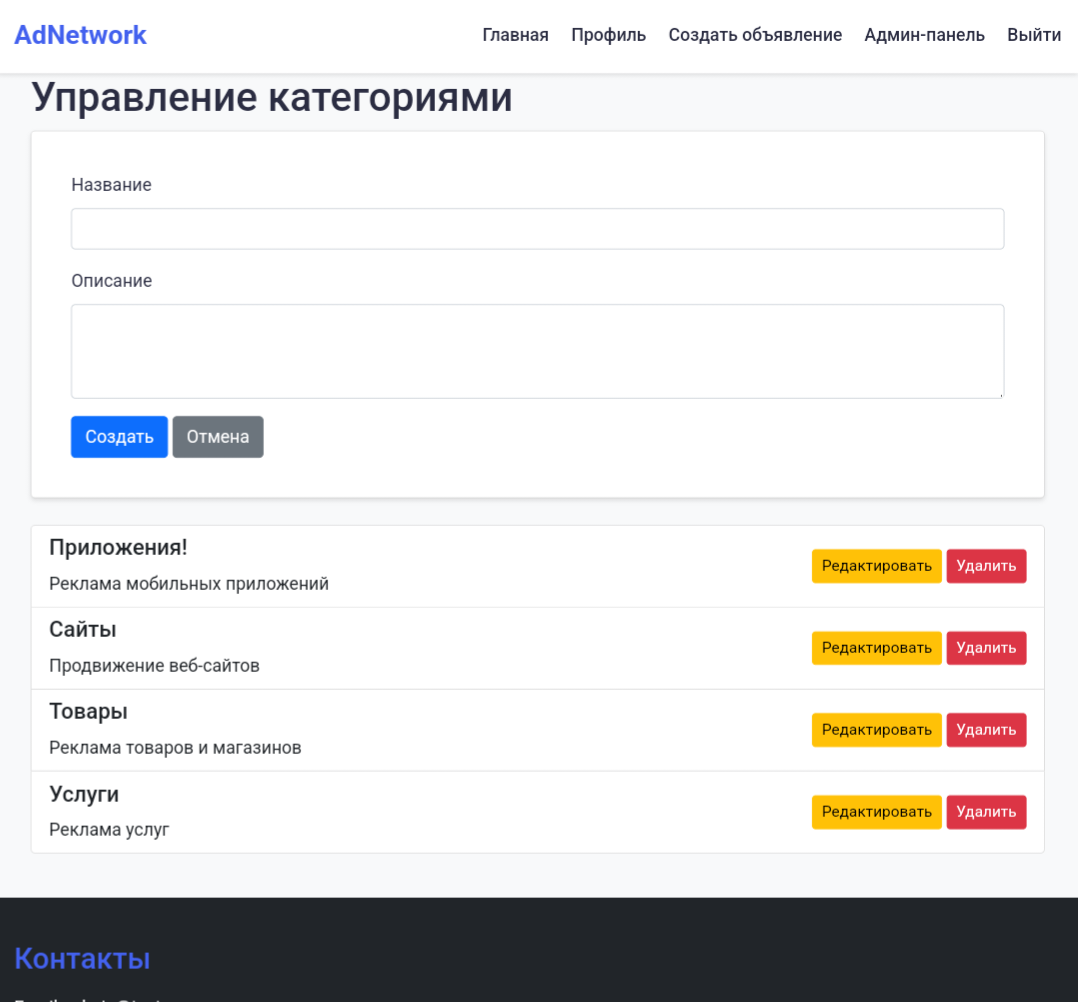Edit the Сайты category
1078x1002 pixels.
pos(876,648)
